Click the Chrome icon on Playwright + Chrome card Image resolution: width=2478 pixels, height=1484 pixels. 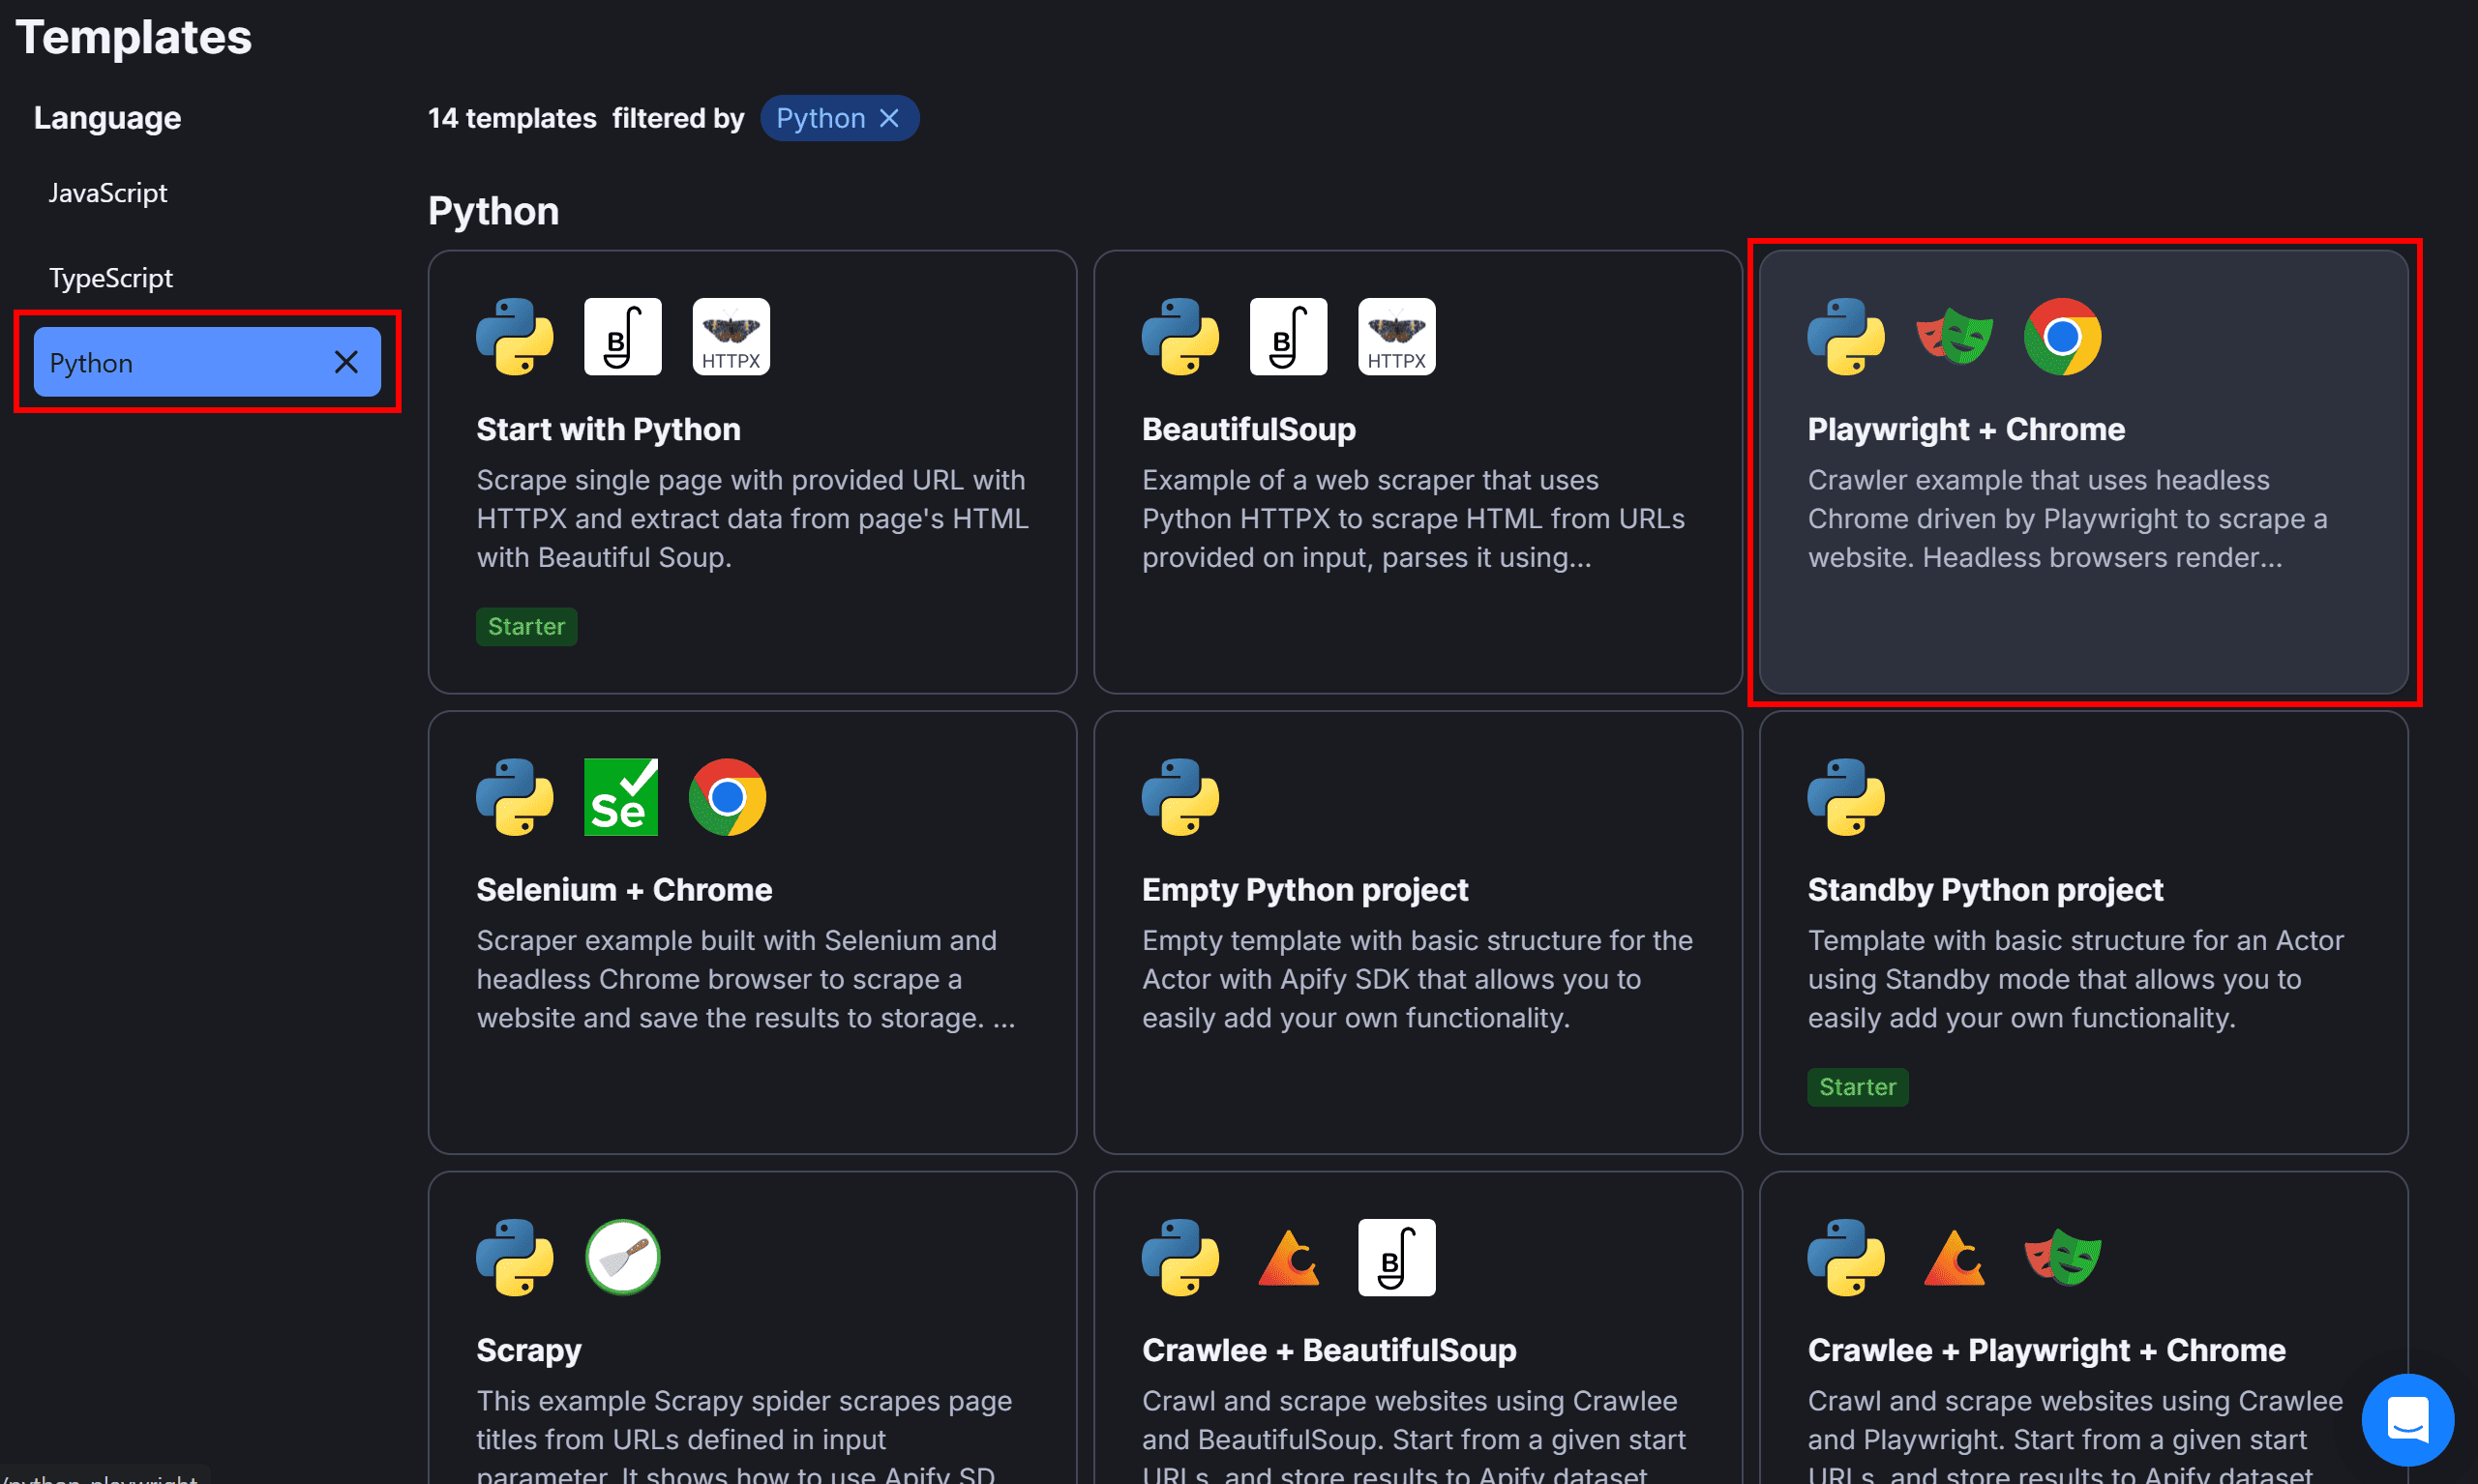[x=2063, y=337]
